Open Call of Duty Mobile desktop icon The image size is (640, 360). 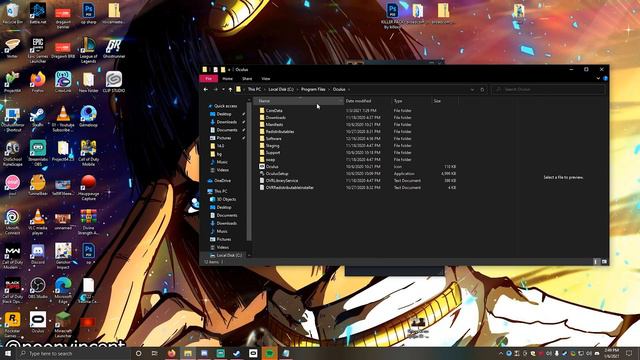[88, 153]
